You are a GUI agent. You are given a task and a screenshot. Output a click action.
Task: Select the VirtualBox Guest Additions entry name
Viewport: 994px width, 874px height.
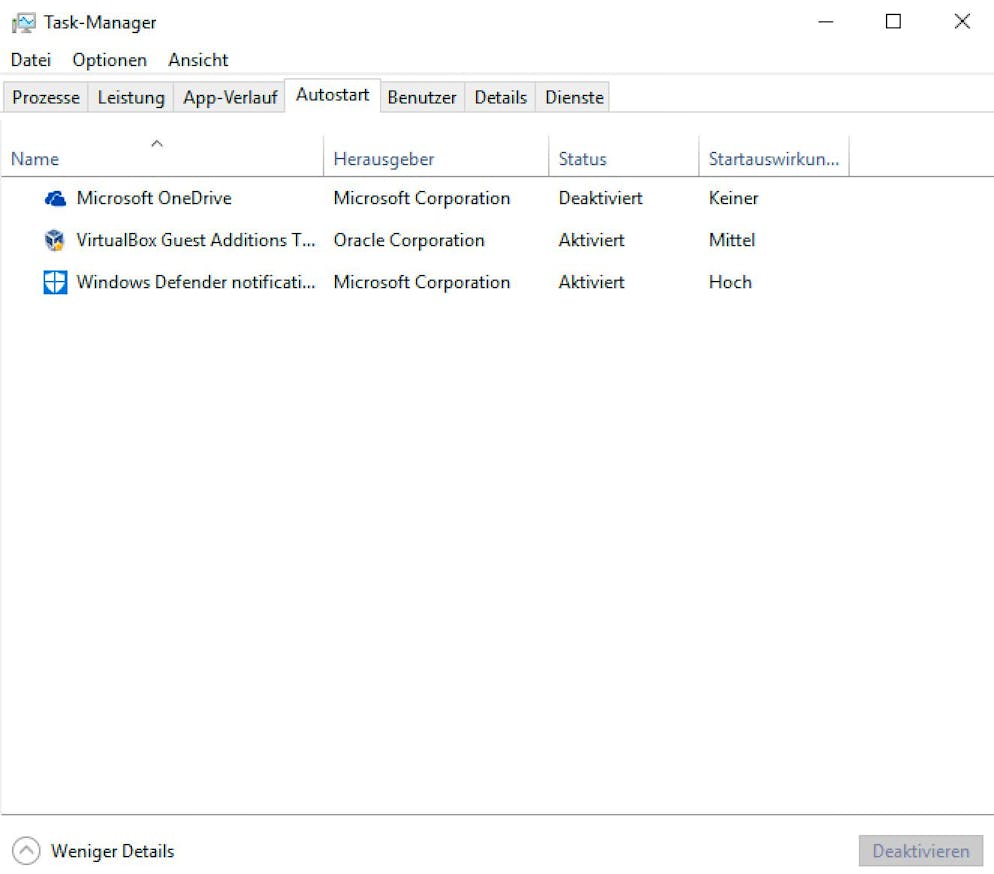(x=196, y=240)
